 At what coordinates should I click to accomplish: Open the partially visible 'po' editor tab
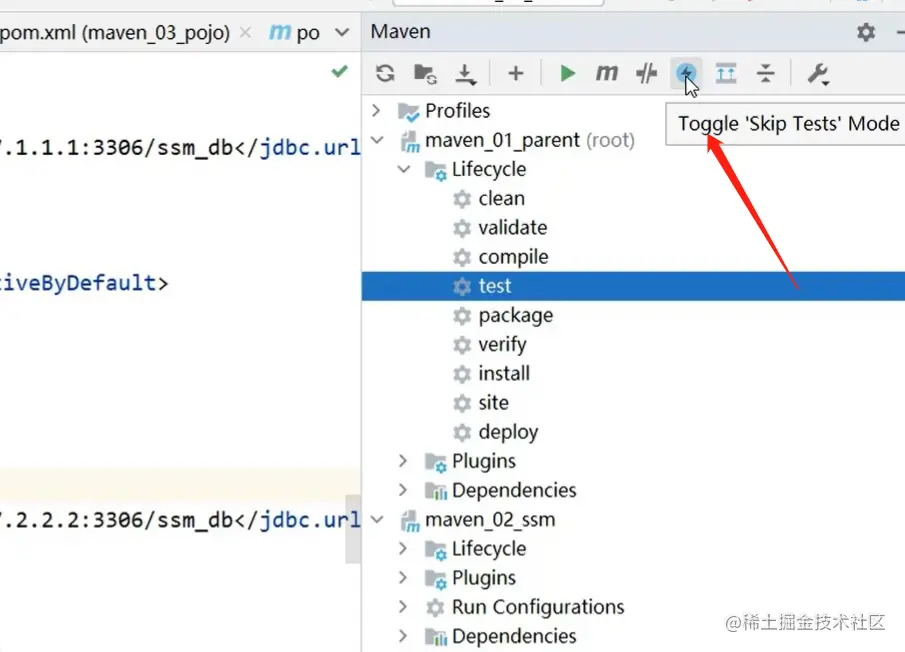pyautogui.click(x=294, y=32)
